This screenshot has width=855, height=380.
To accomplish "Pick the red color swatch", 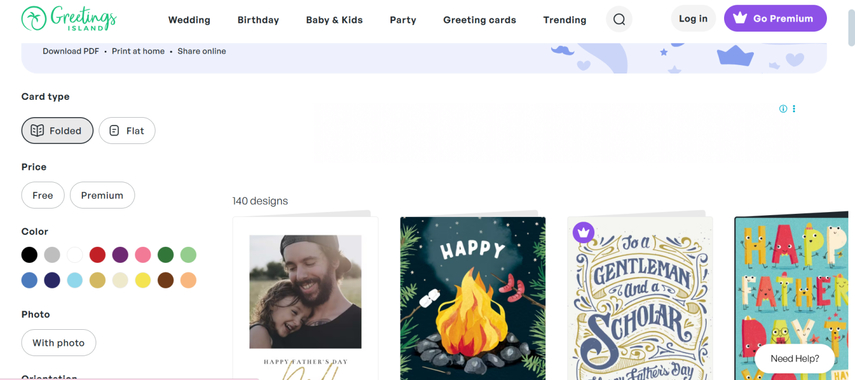I will 98,255.
